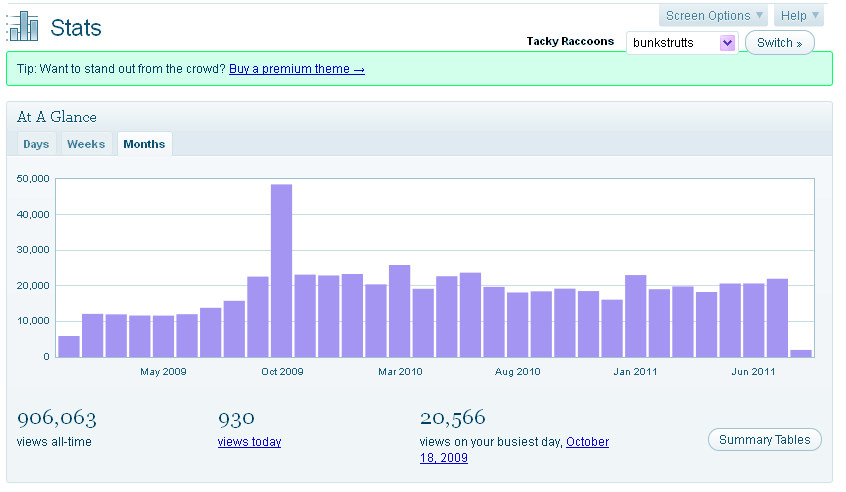Expand the Help panel
The height and width of the screenshot is (492, 846).
pyautogui.click(x=800, y=16)
